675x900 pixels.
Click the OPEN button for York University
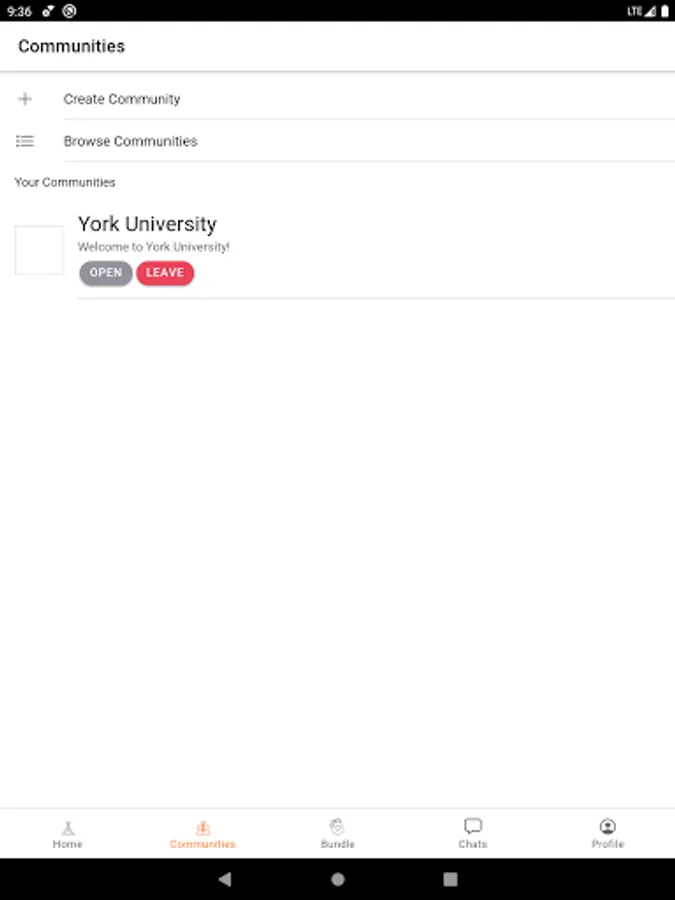click(x=106, y=273)
